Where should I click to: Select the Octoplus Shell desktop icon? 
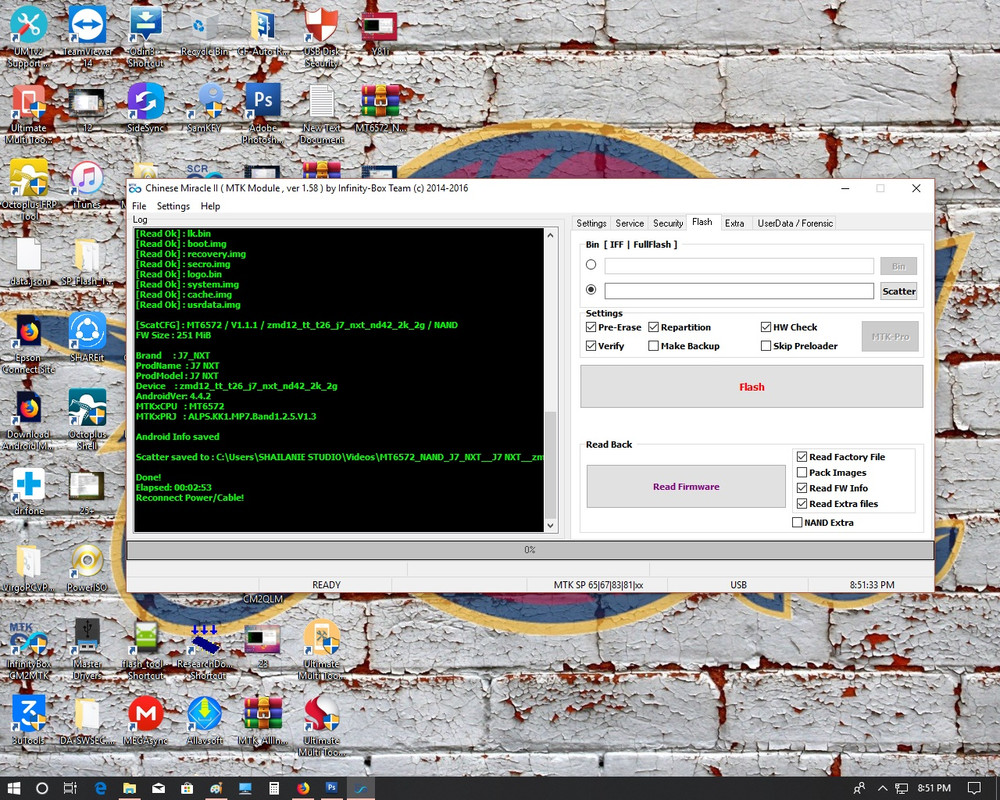pyautogui.click(x=87, y=419)
